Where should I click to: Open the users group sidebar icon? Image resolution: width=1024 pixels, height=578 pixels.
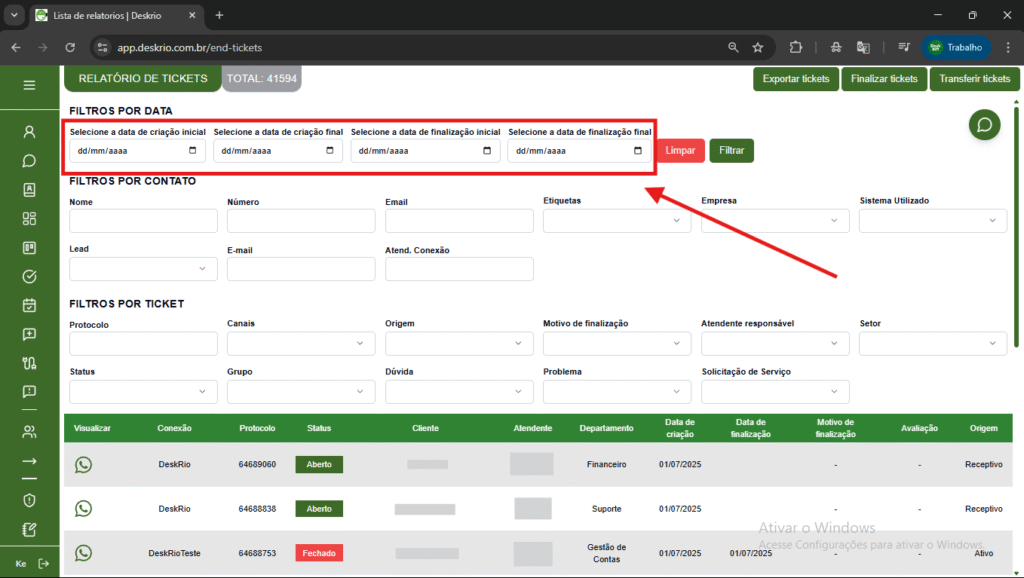(29, 432)
